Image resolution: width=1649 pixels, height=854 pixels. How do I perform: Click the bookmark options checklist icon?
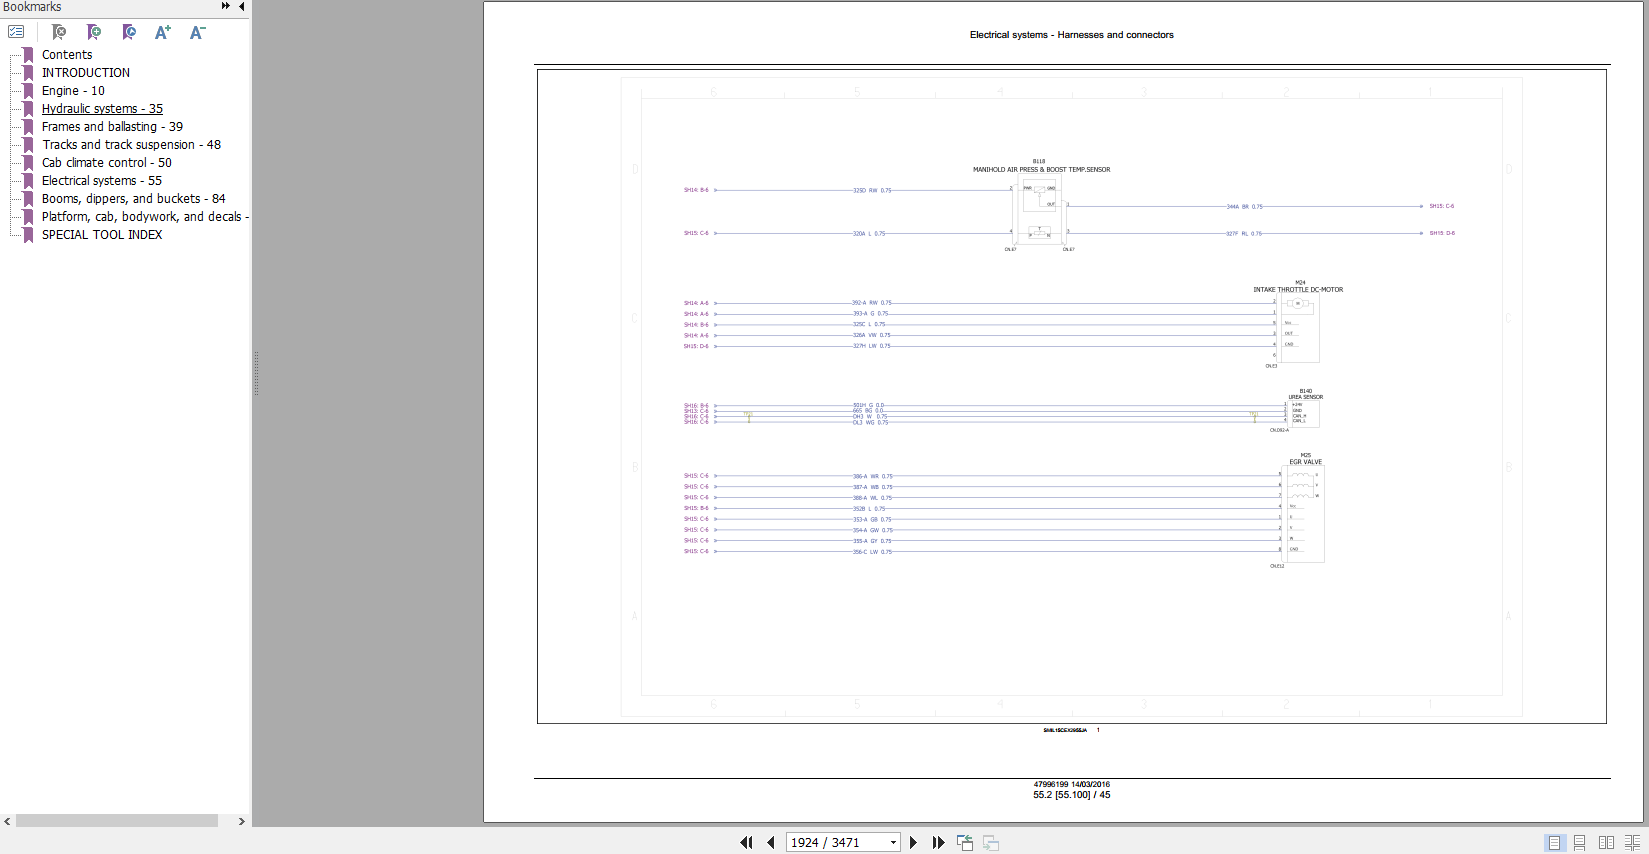(x=16, y=32)
